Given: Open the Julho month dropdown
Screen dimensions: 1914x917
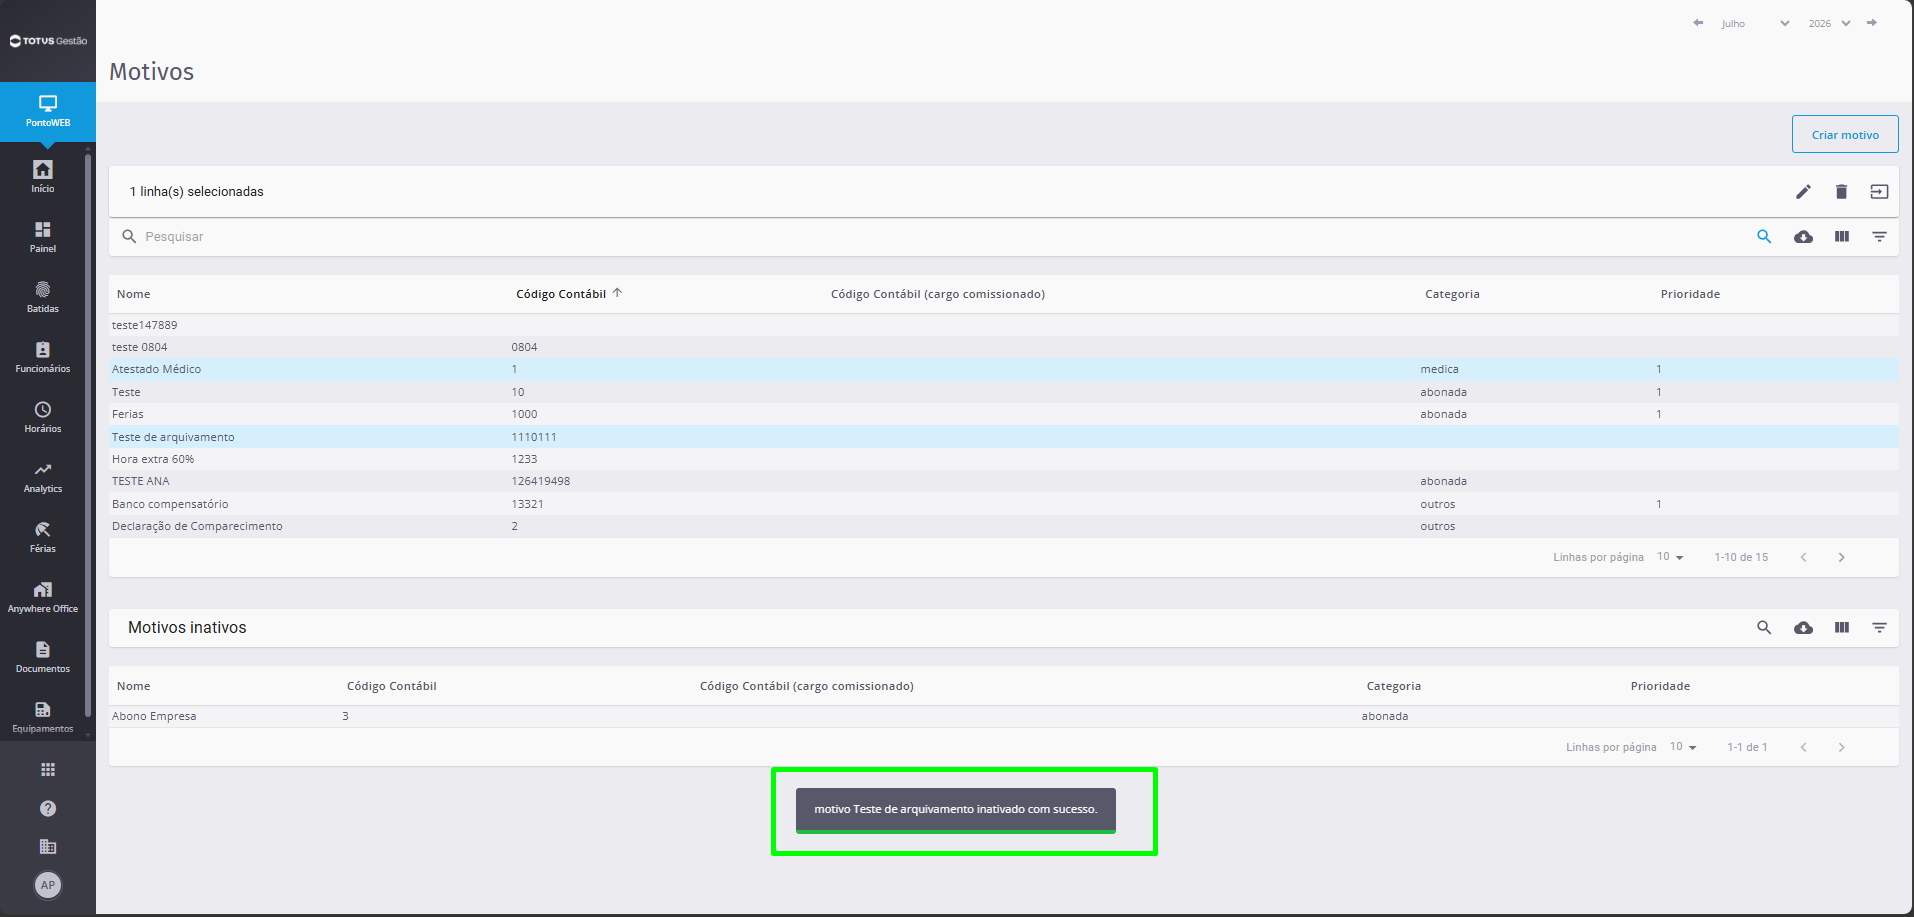Looking at the screenshot, I should [x=1755, y=23].
